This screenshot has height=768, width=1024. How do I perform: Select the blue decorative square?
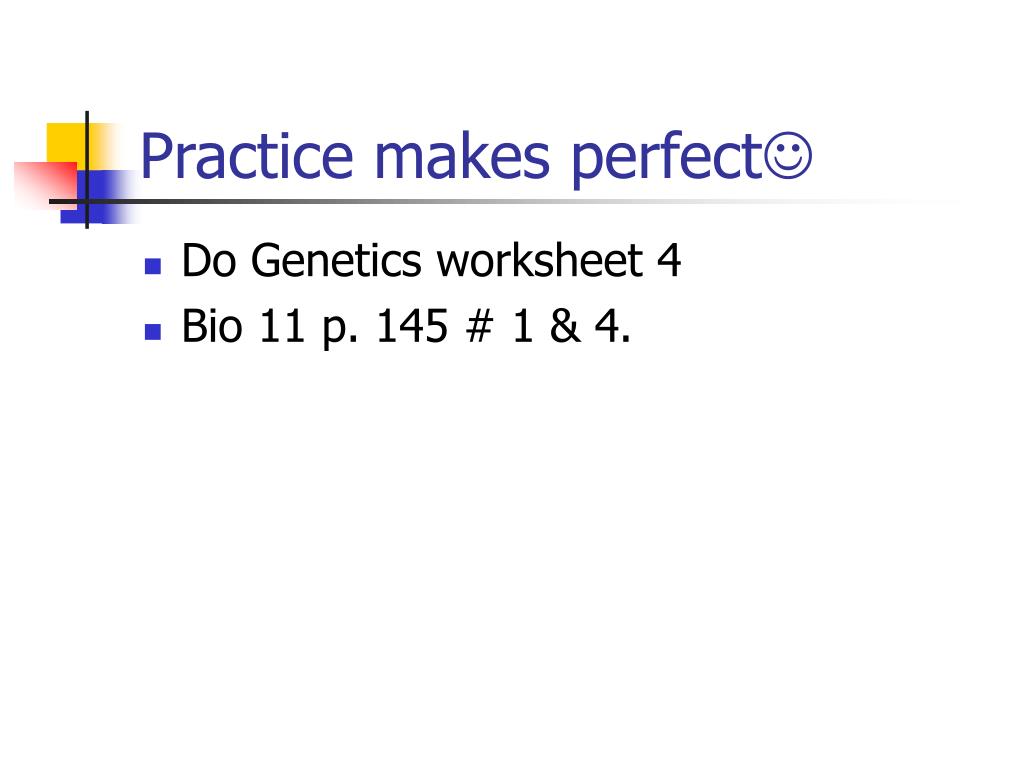(x=98, y=197)
